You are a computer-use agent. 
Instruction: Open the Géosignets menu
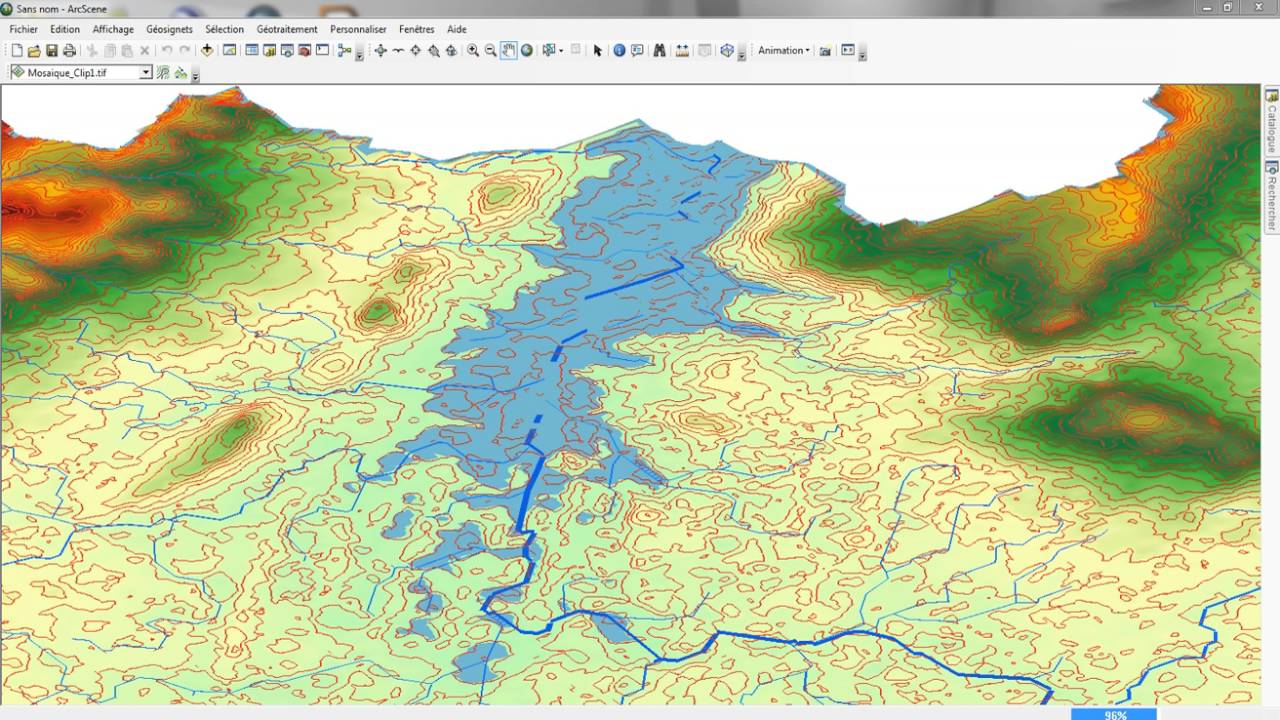169,29
